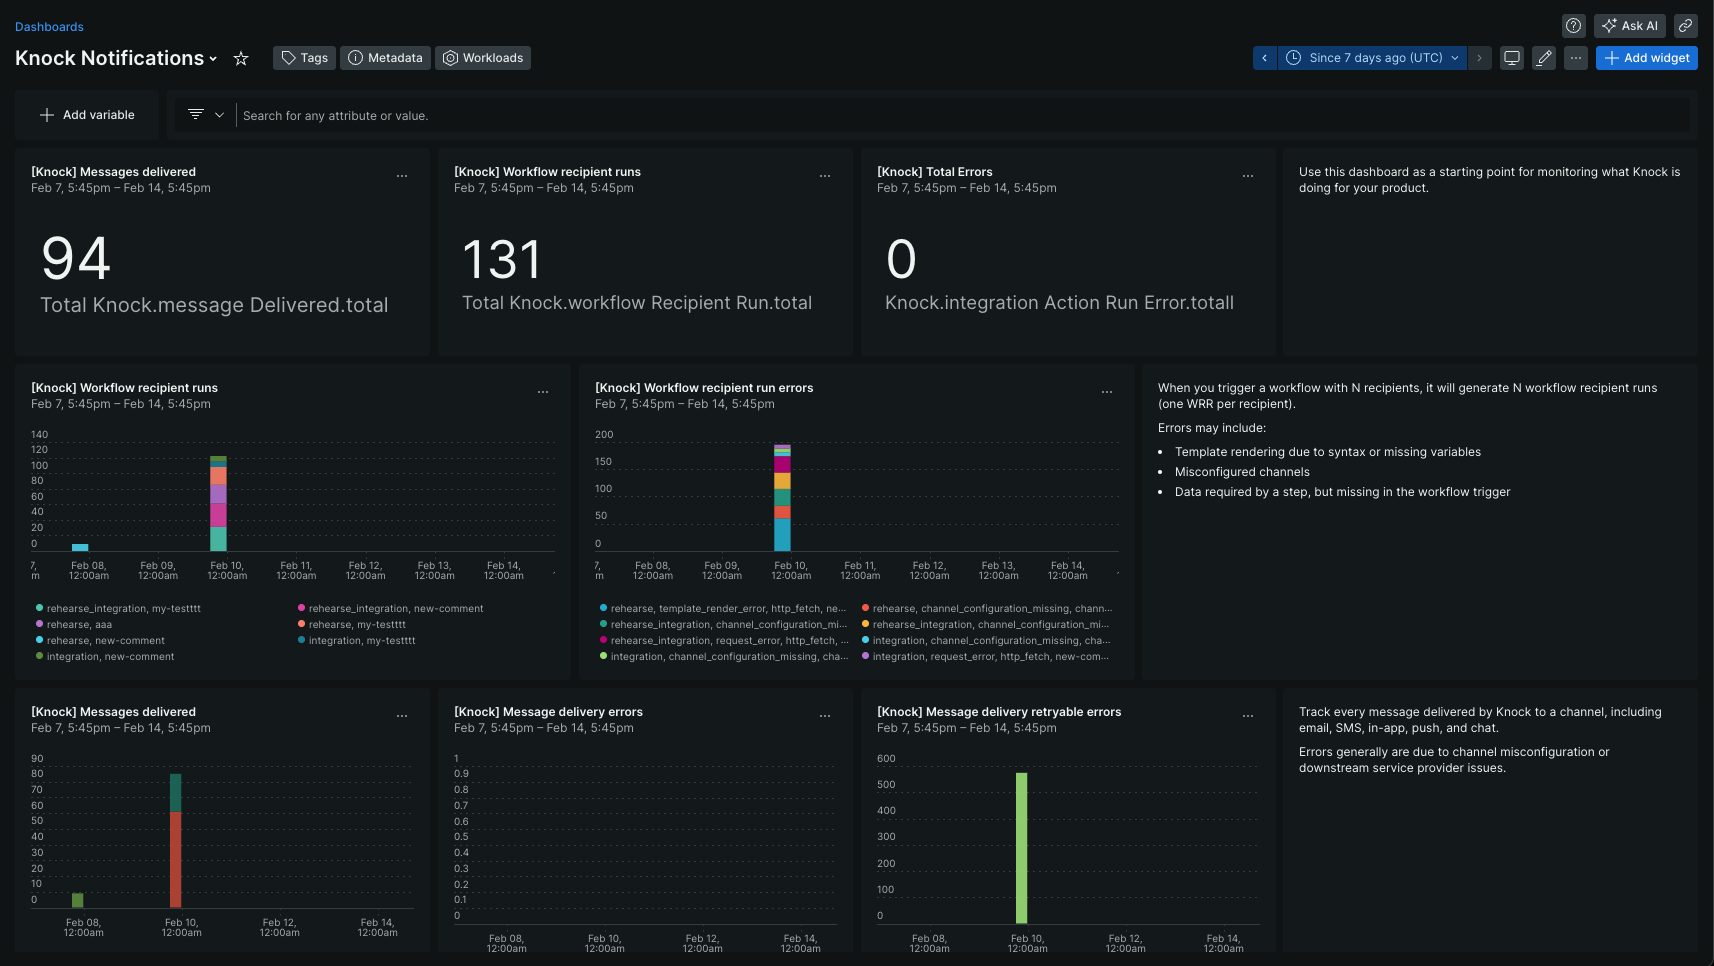
Task: Open menu for Message delivery retryable errors chart
Action: point(1248,716)
